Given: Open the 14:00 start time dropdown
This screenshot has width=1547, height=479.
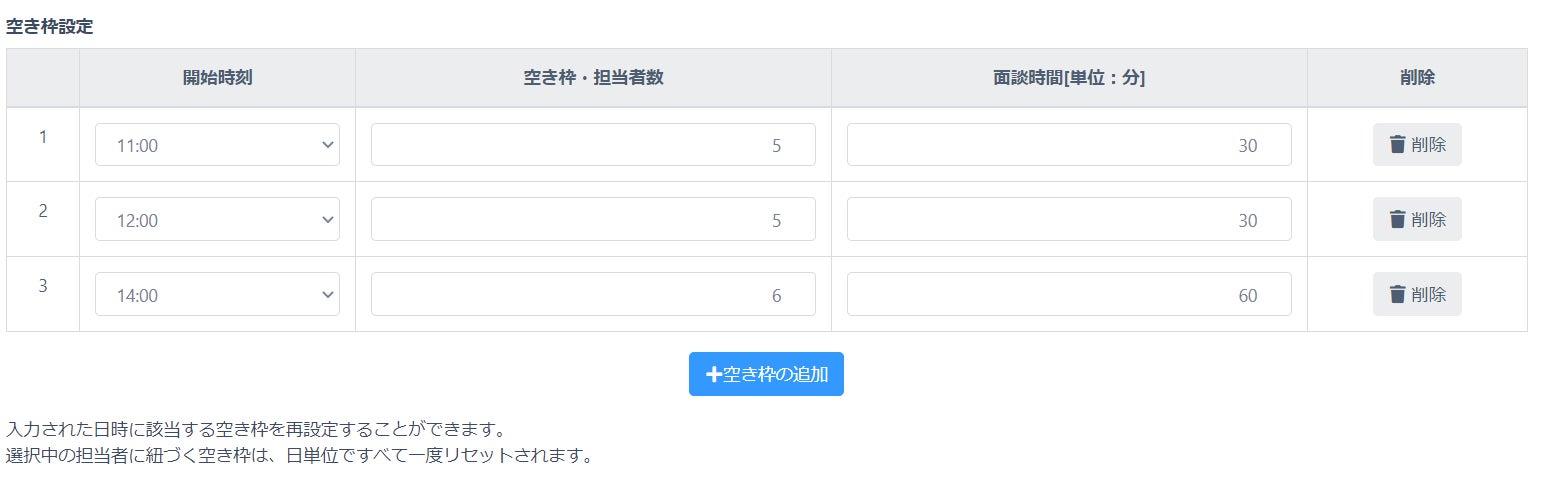Looking at the screenshot, I should [x=217, y=295].
